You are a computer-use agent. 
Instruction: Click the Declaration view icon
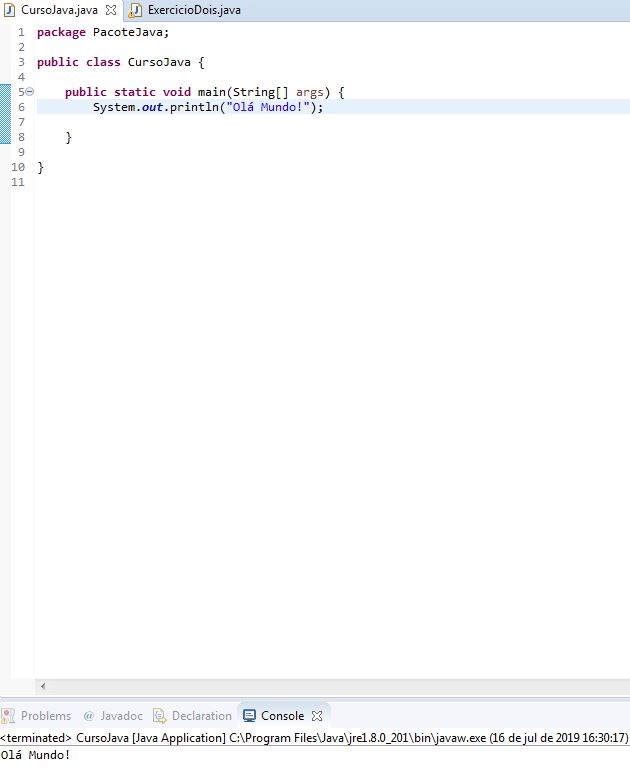(x=159, y=716)
